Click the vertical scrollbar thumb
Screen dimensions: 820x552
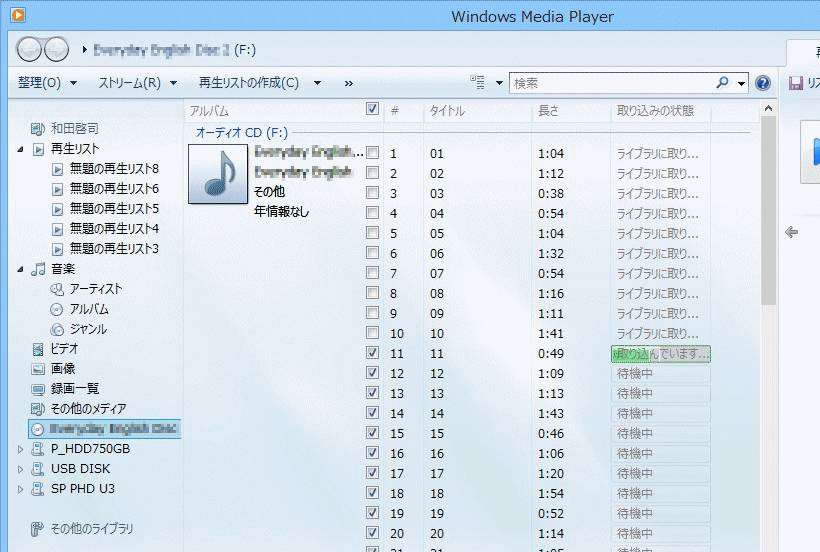[768, 210]
